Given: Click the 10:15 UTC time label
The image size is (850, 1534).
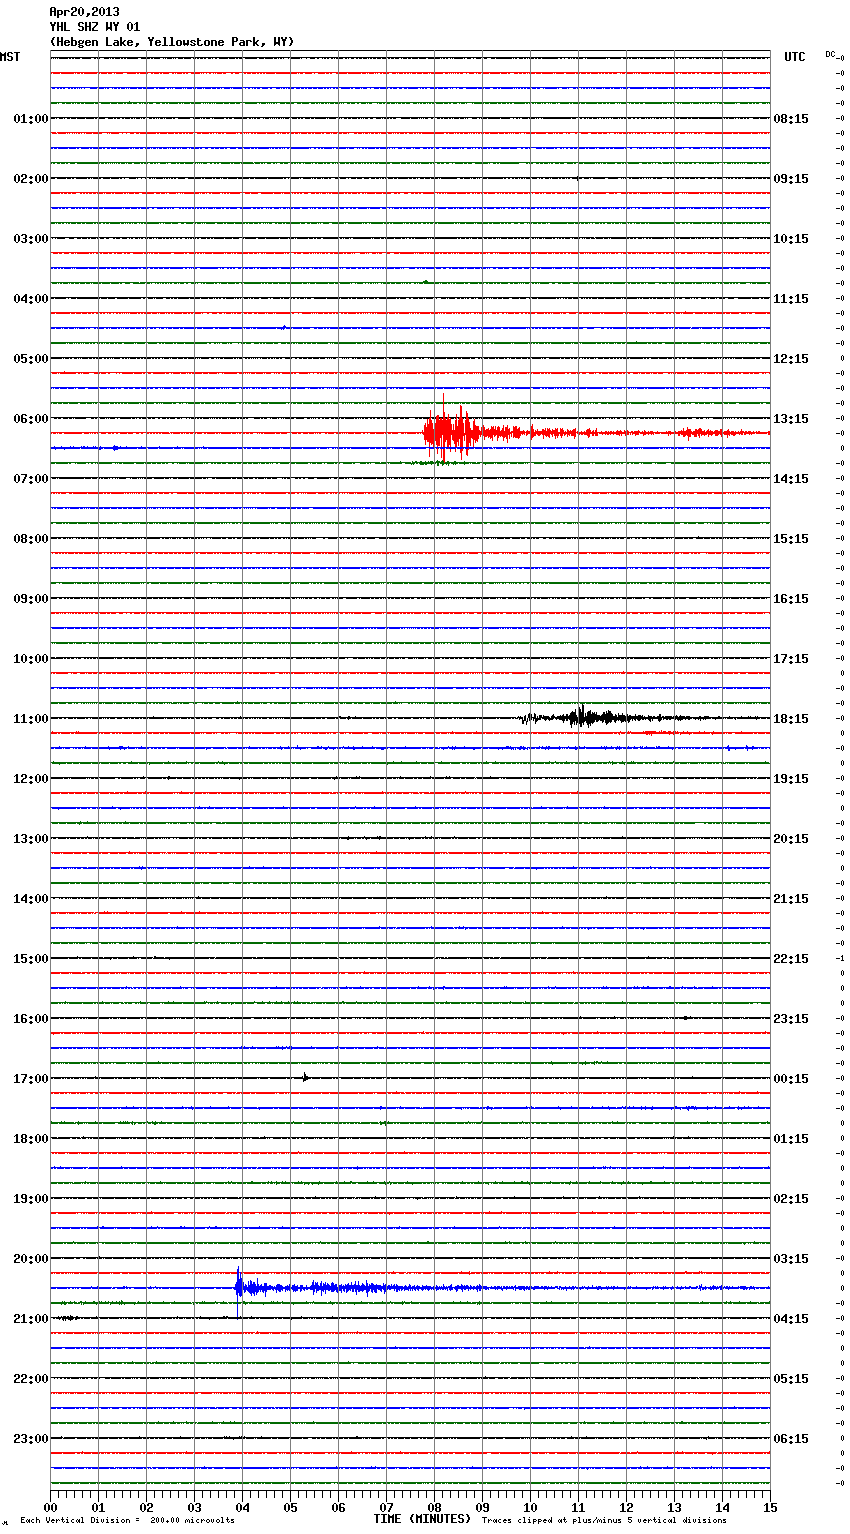Looking at the screenshot, I should 791,239.
